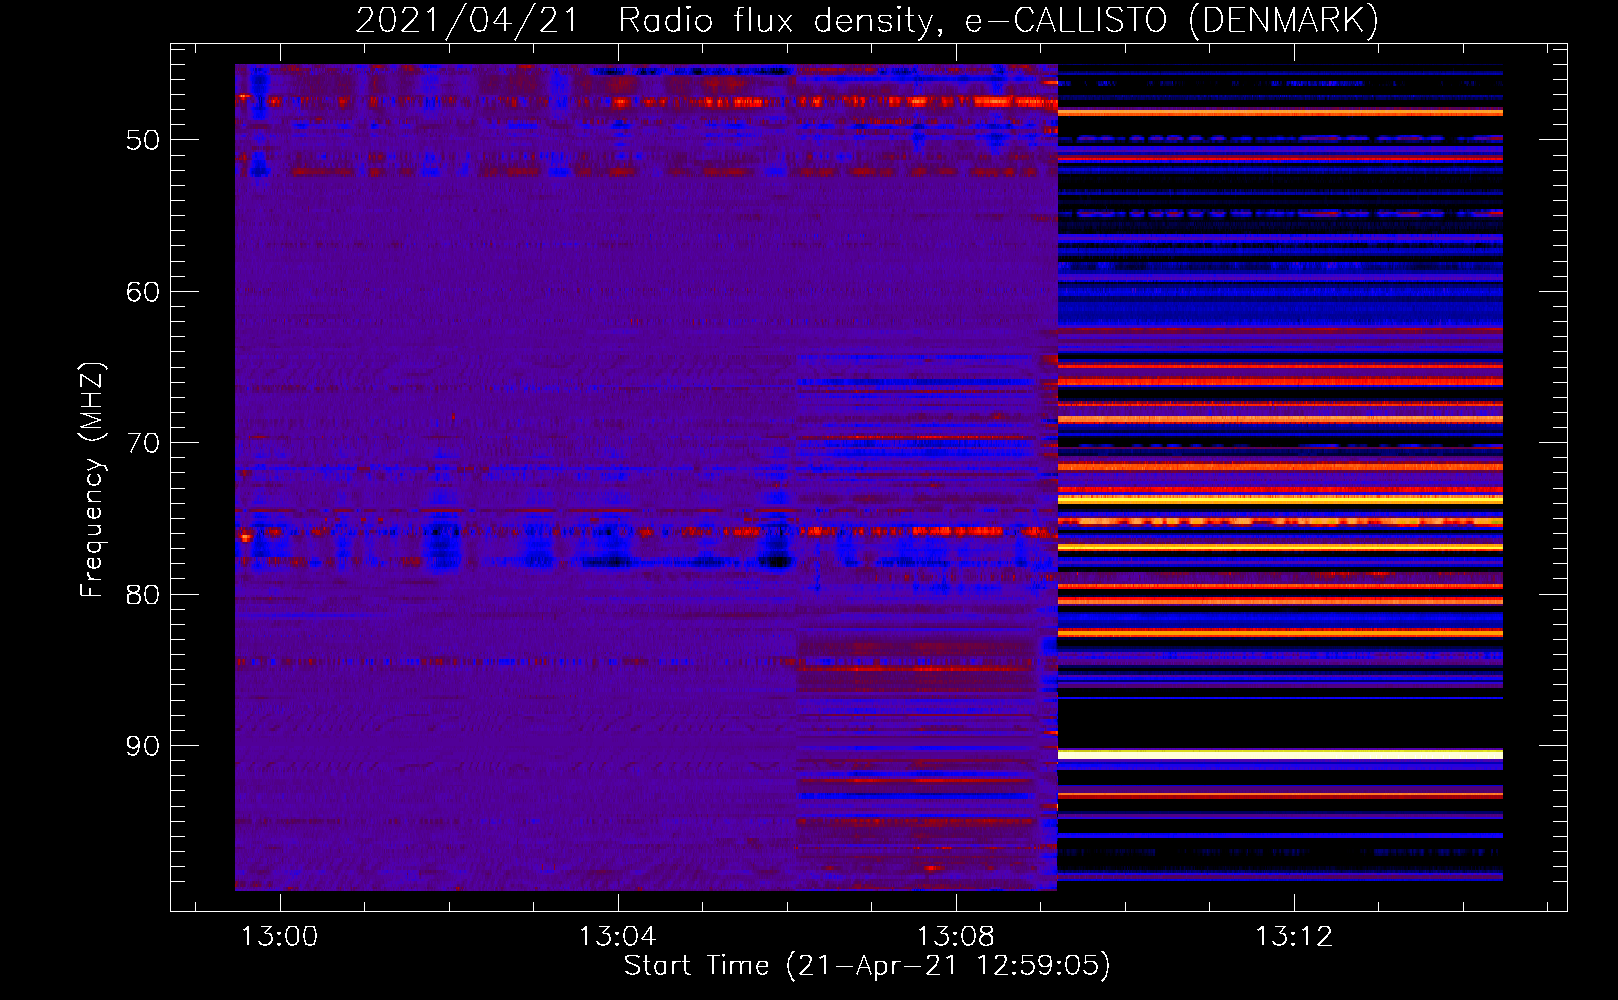Click the yellow band near 74 MHz after 13:09
Viewport: 1618px width, 1000px height.
[x=1280, y=499]
